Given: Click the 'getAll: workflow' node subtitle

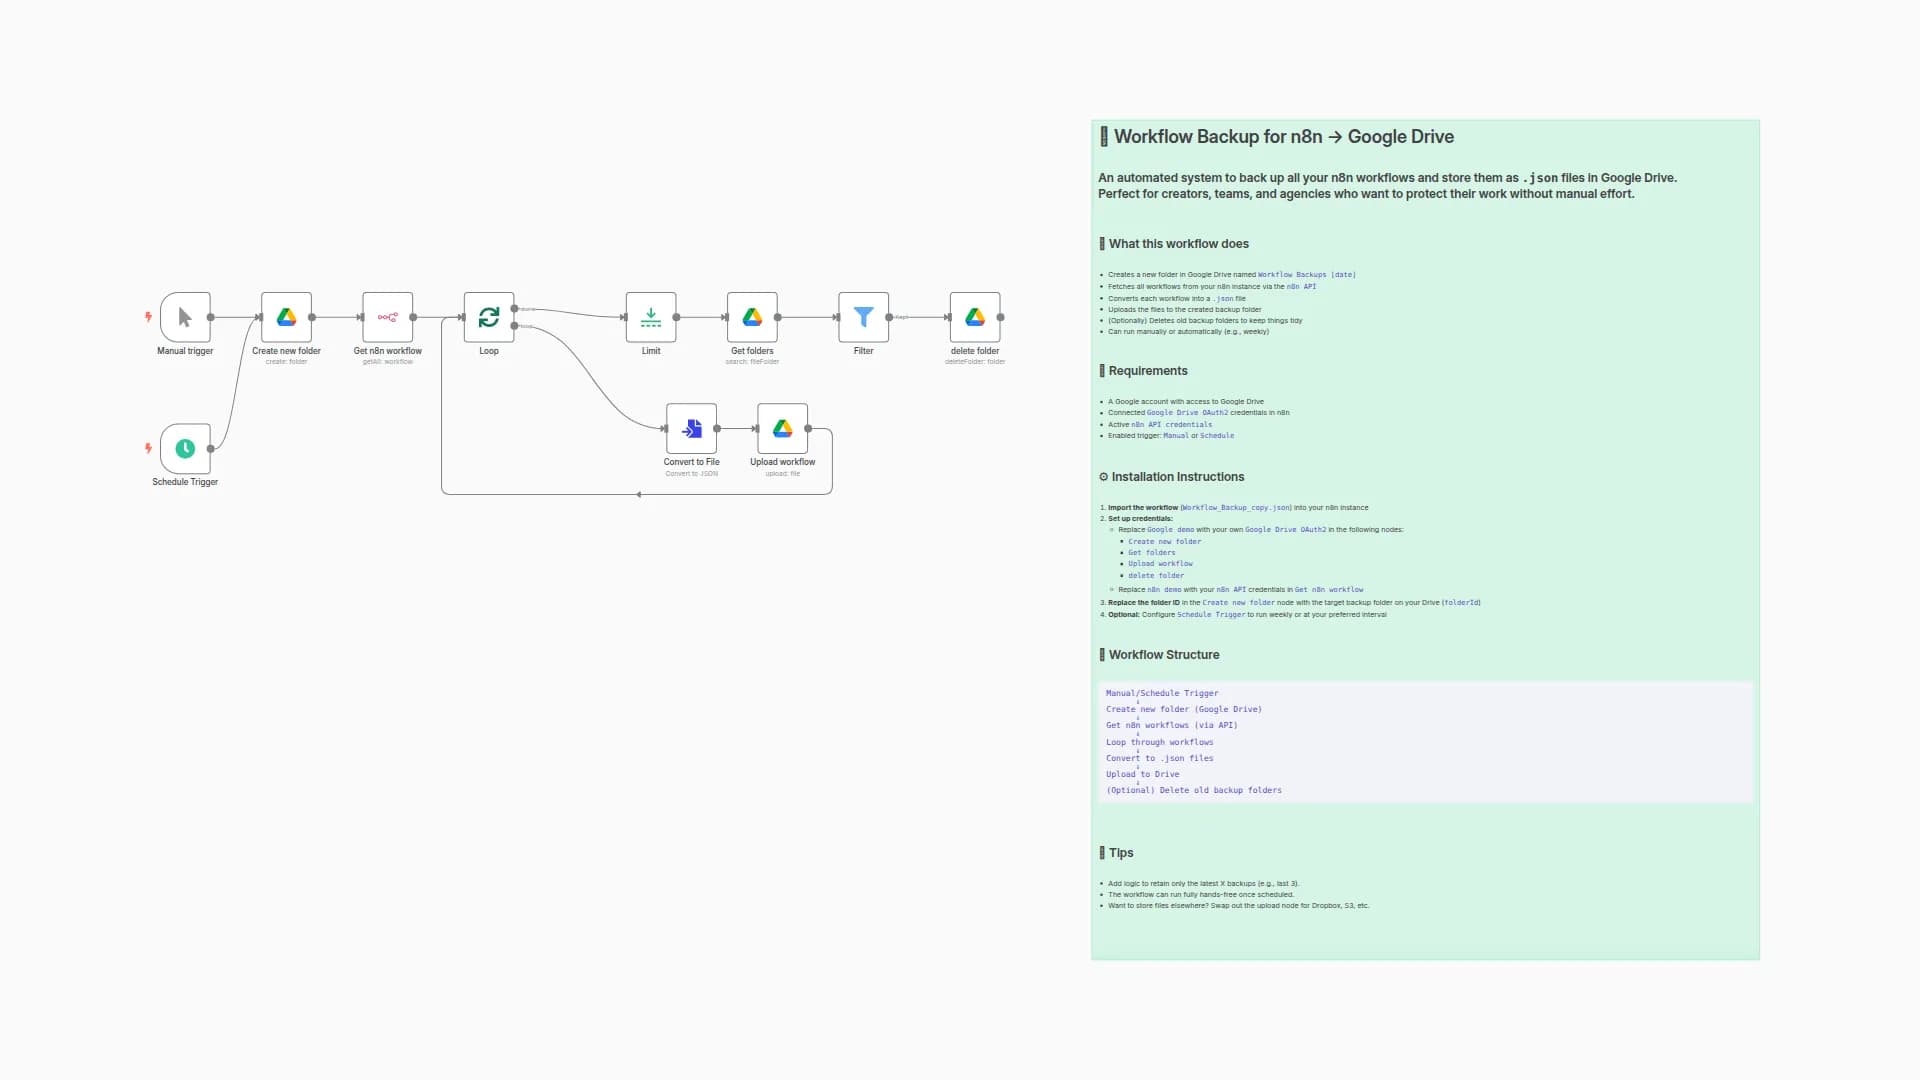Looking at the screenshot, I should click(x=388, y=362).
